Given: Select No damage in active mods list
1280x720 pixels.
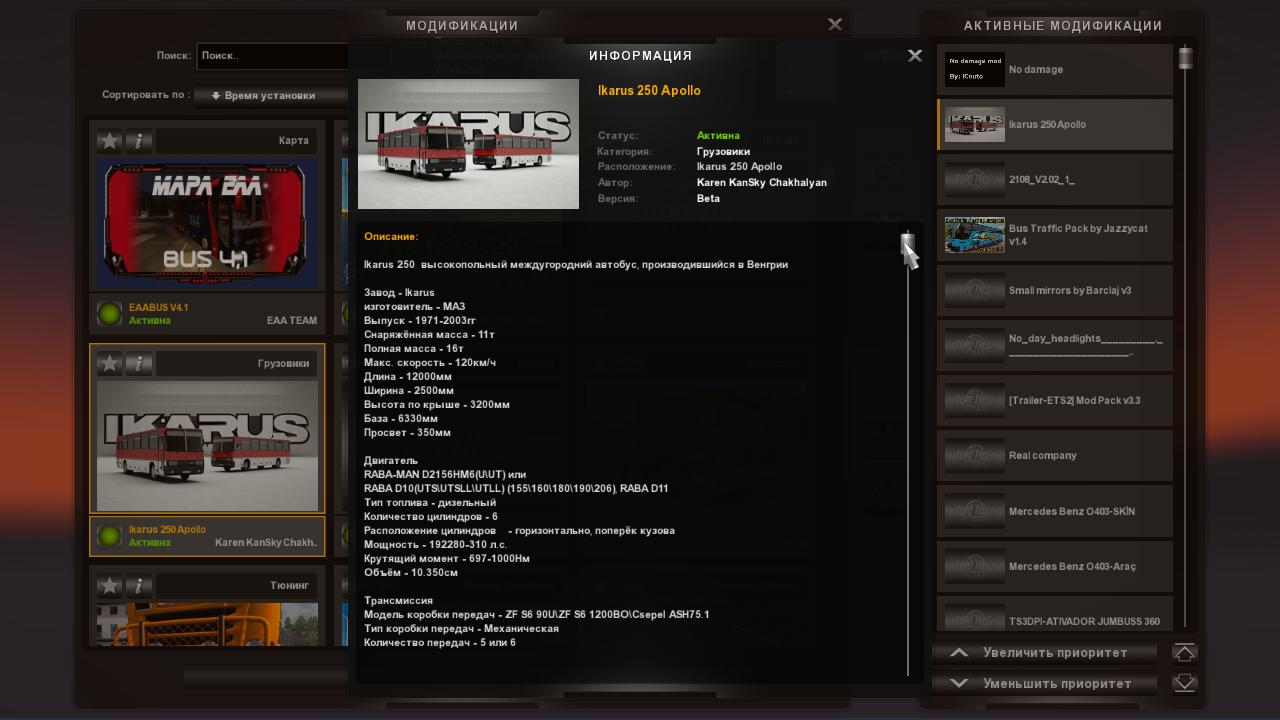Looking at the screenshot, I should tap(1054, 70).
